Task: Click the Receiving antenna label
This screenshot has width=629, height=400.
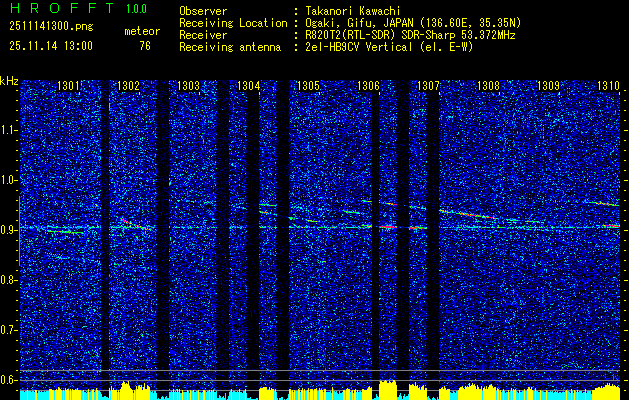Action: [x=230, y=47]
